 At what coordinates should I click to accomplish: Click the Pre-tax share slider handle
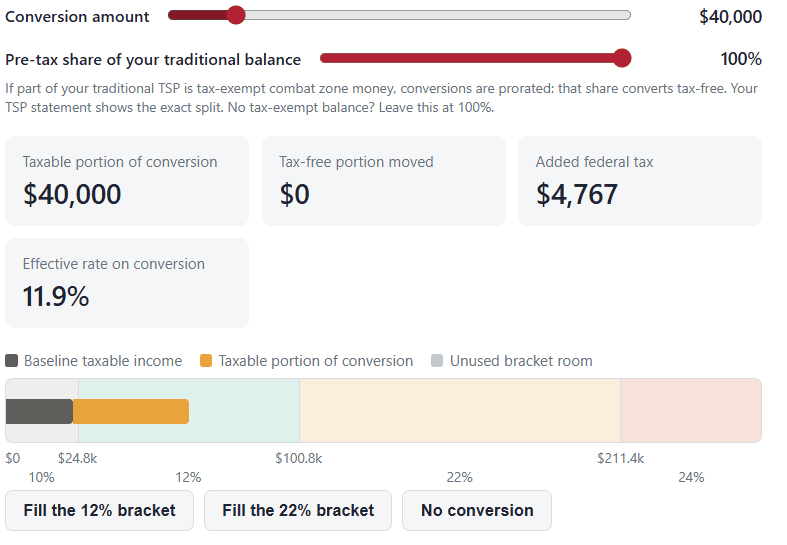coord(622,58)
